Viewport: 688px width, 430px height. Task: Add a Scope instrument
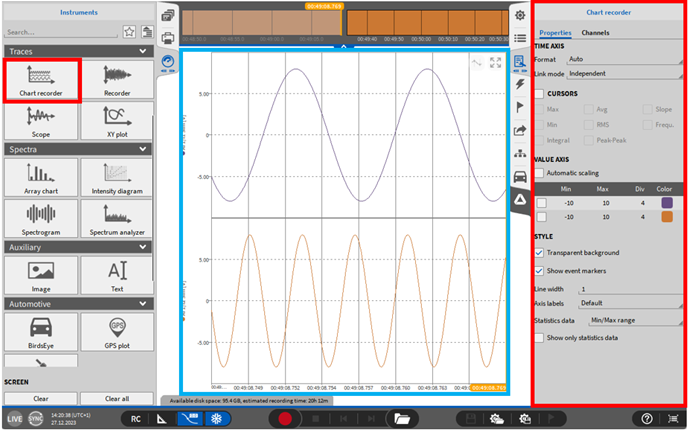pyautogui.click(x=40, y=120)
